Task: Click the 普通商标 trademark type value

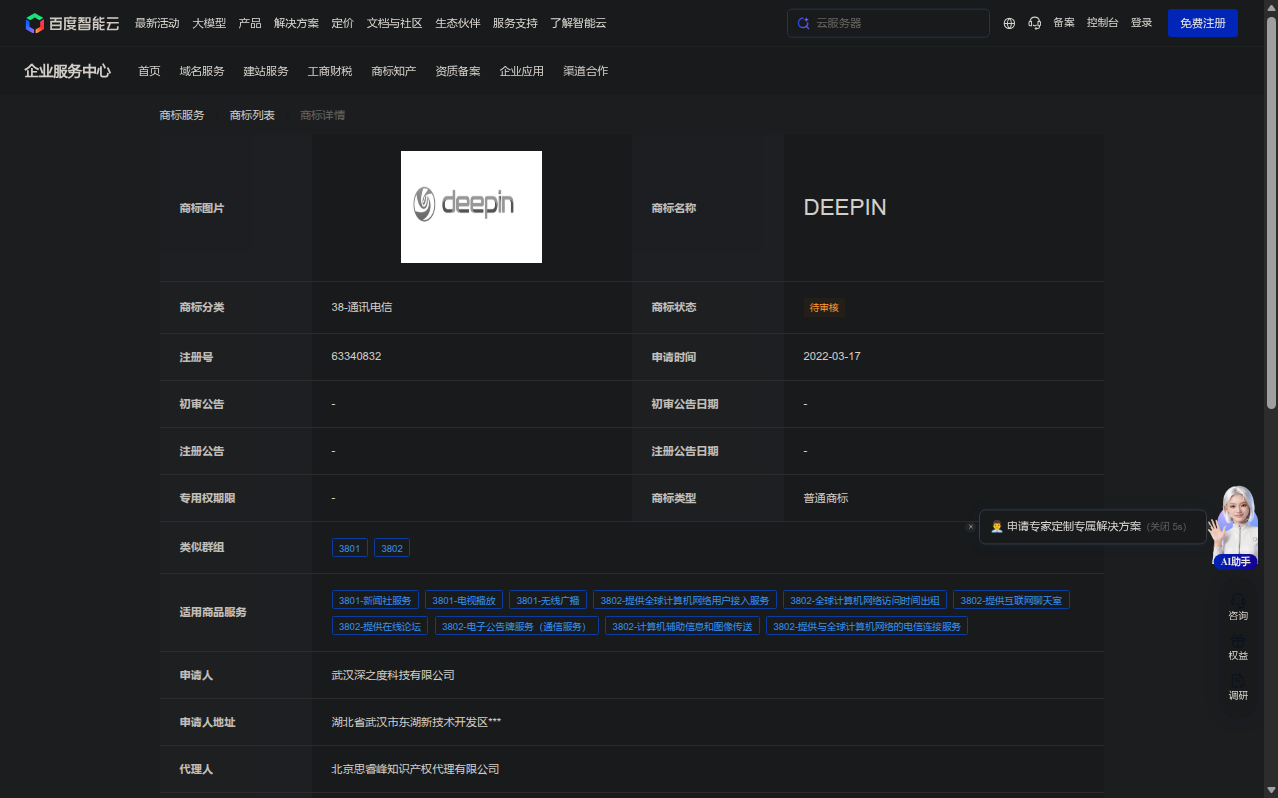Action: tap(826, 498)
